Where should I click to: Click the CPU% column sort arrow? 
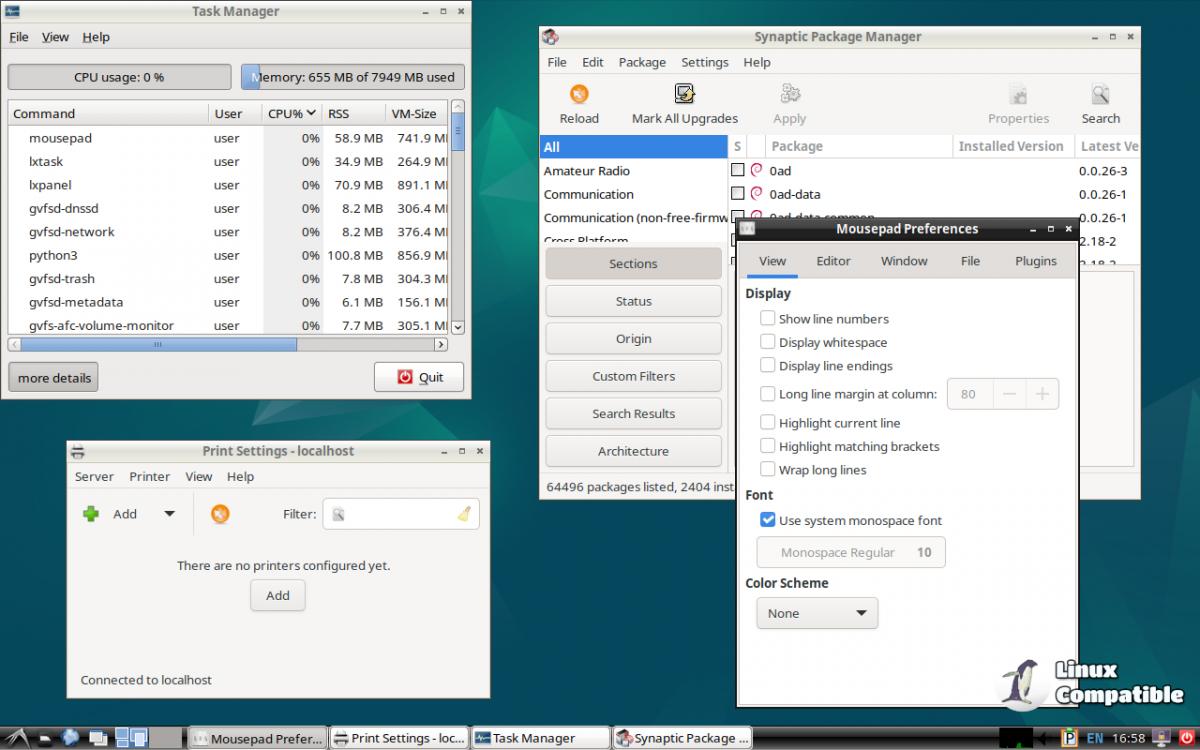[x=311, y=114]
